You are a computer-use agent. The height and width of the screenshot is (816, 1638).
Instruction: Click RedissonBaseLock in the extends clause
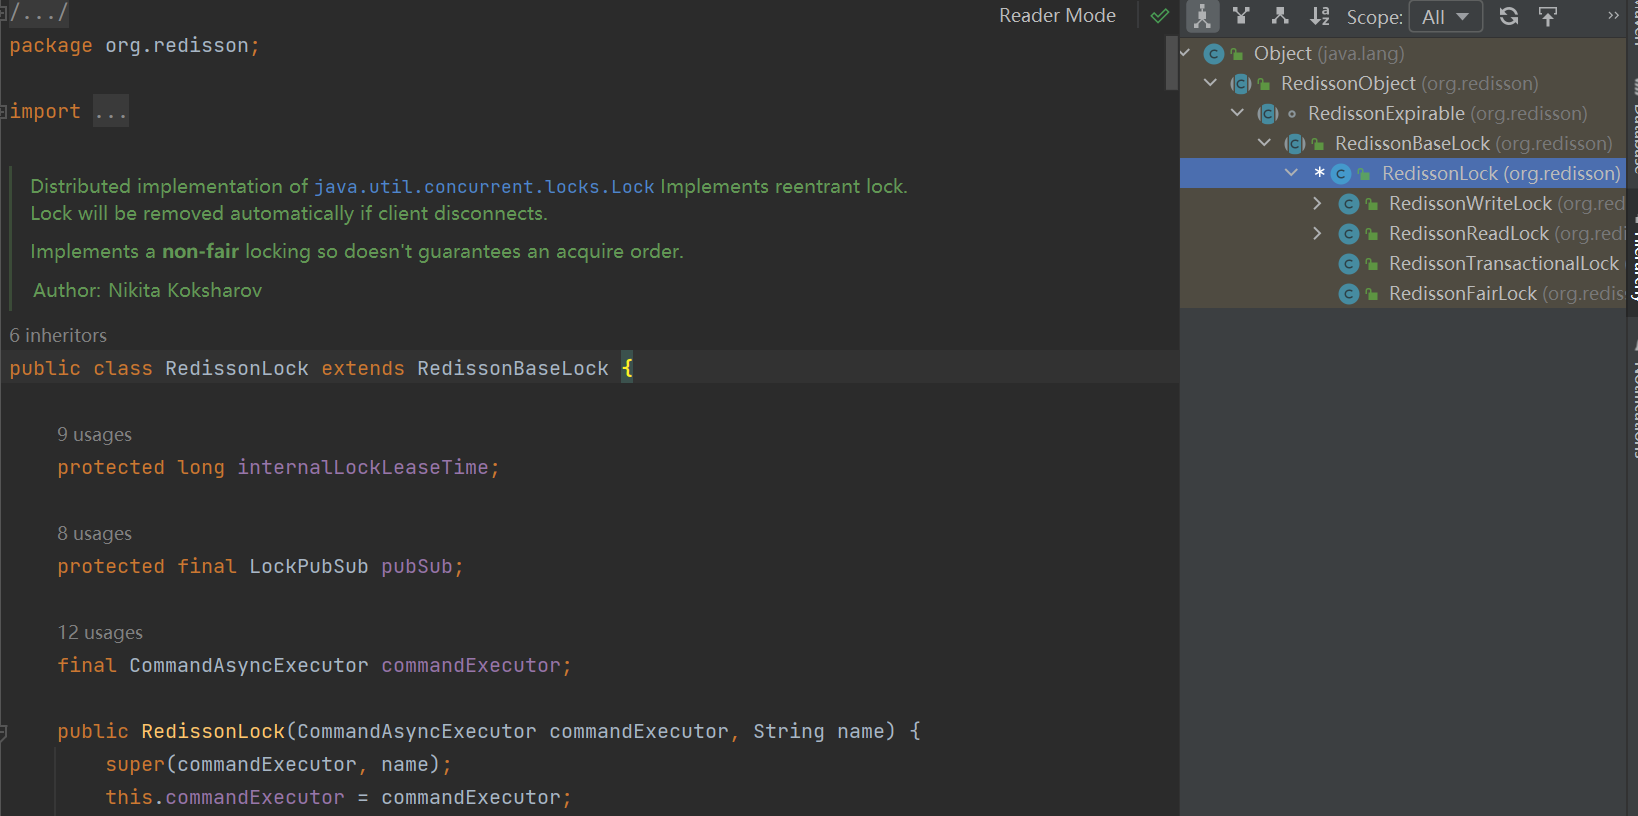click(x=513, y=368)
